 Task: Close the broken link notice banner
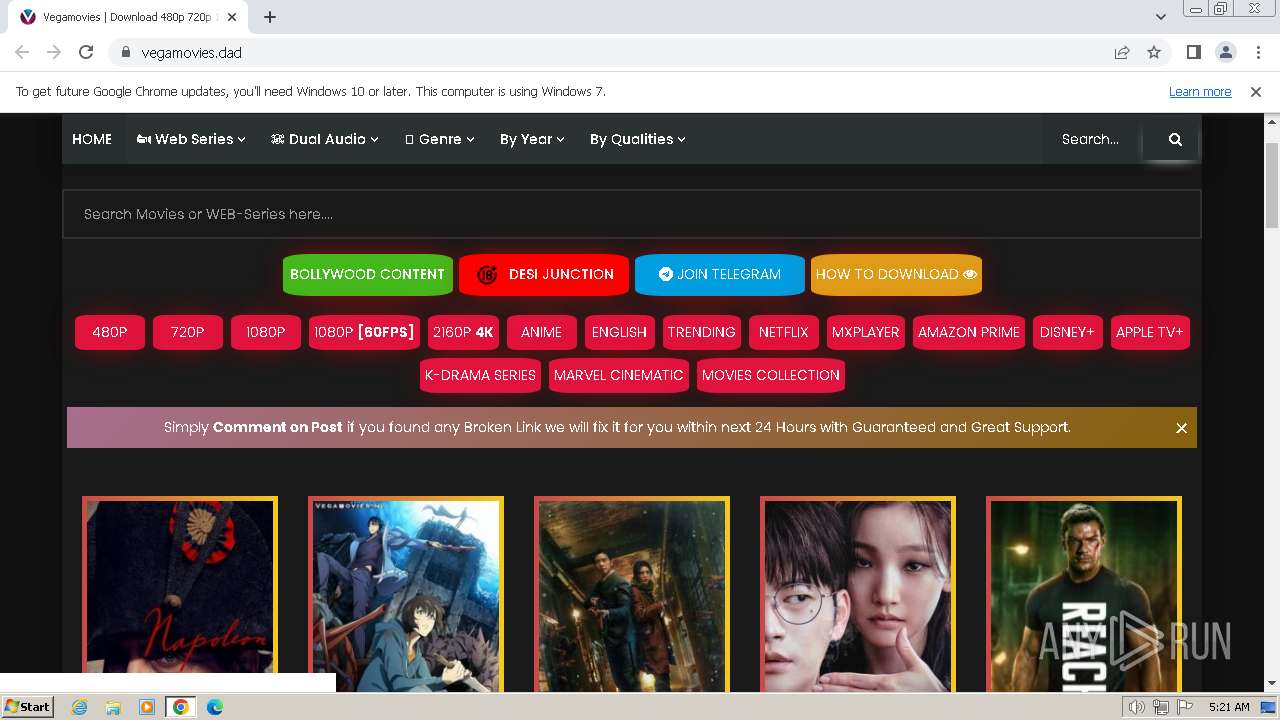(1181, 428)
